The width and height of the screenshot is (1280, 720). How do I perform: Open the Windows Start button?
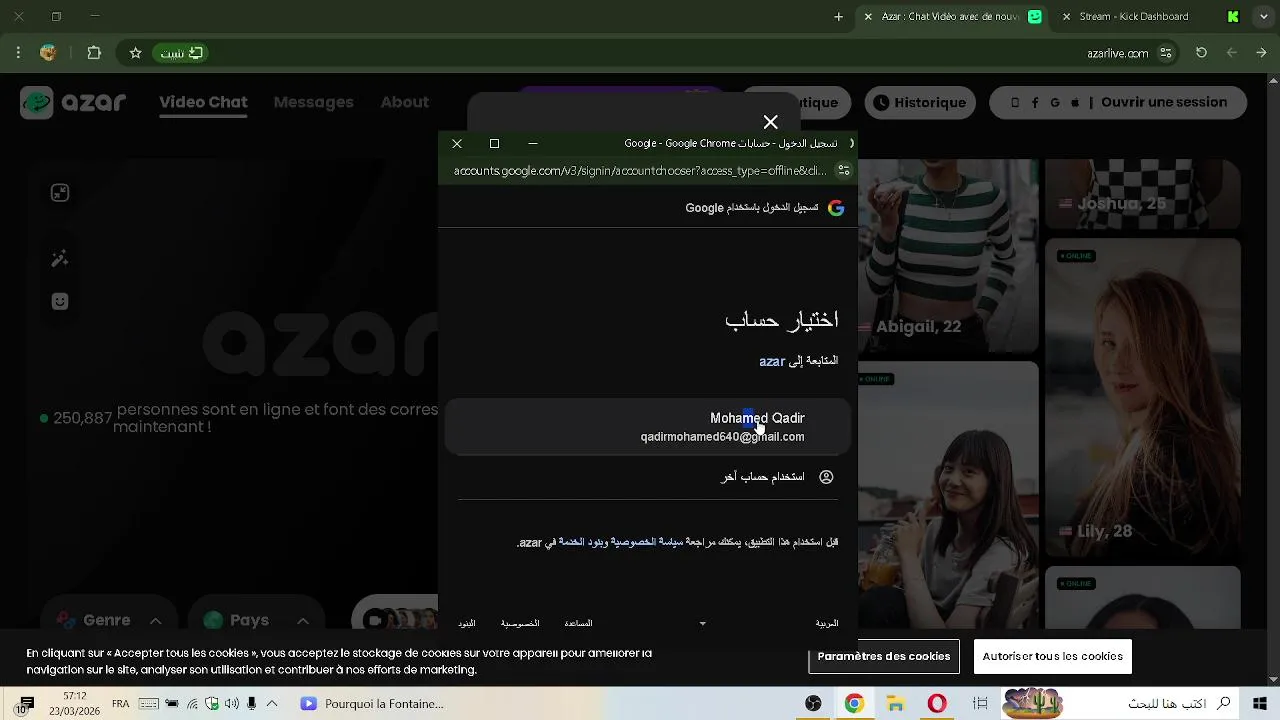point(1260,704)
